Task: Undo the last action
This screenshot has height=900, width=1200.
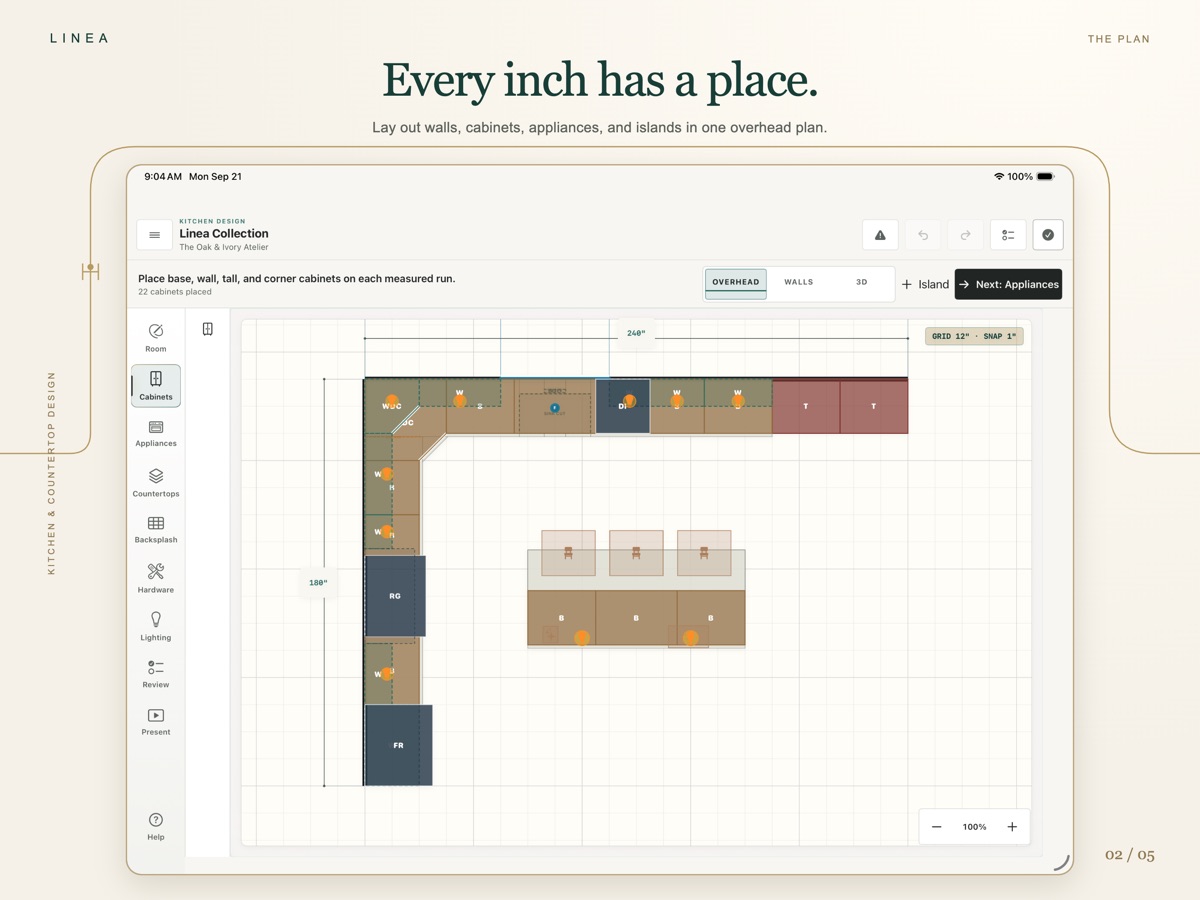Action: pos(923,235)
